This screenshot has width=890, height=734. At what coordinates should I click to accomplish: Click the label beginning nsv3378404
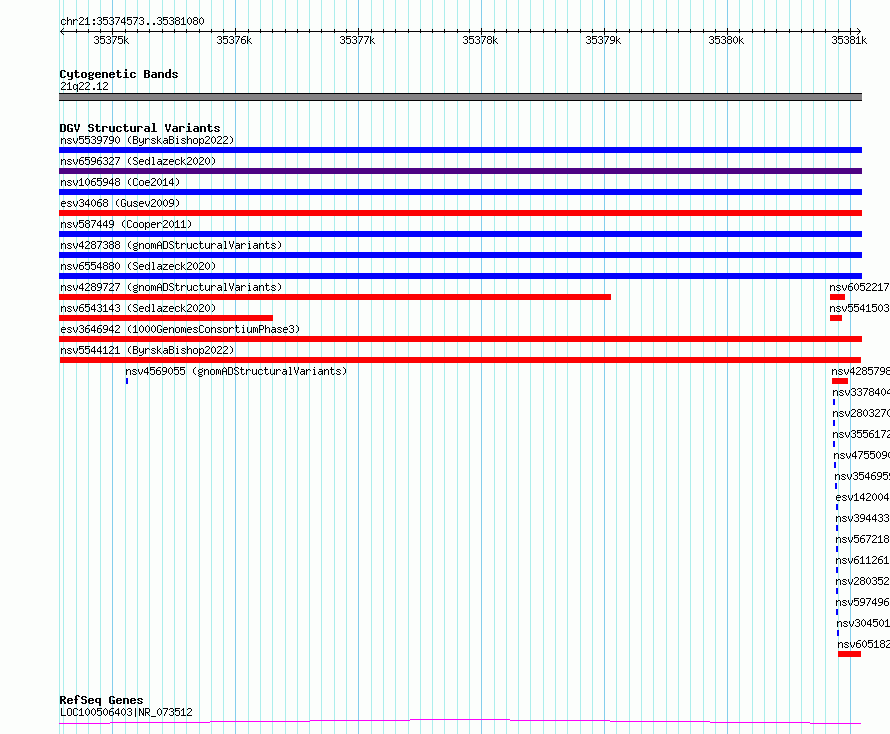(861, 392)
